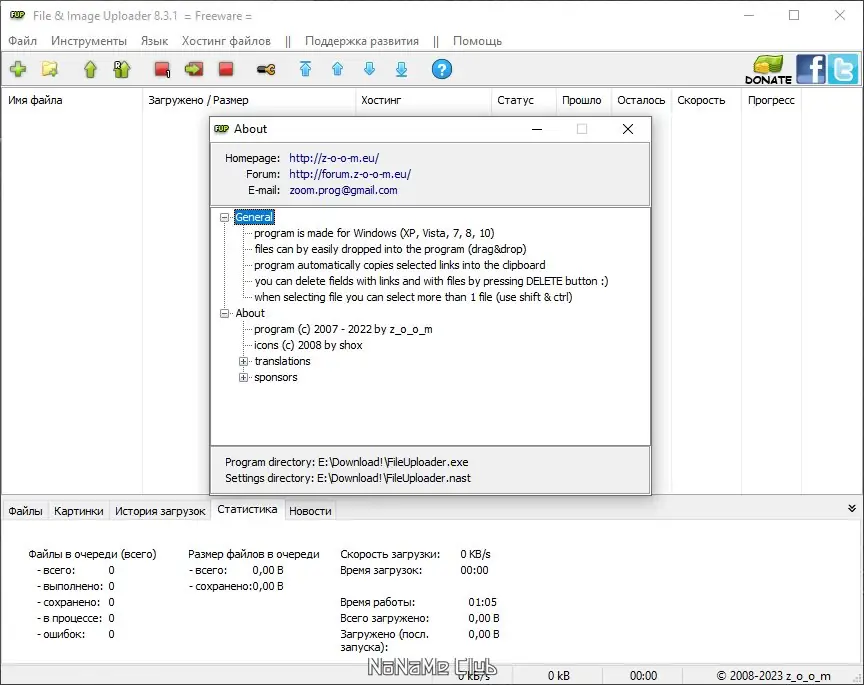Image resolution: width=864 pixels, height=685 pixels.
Task: Click the blue move down arrow
Action: [370, 69]
